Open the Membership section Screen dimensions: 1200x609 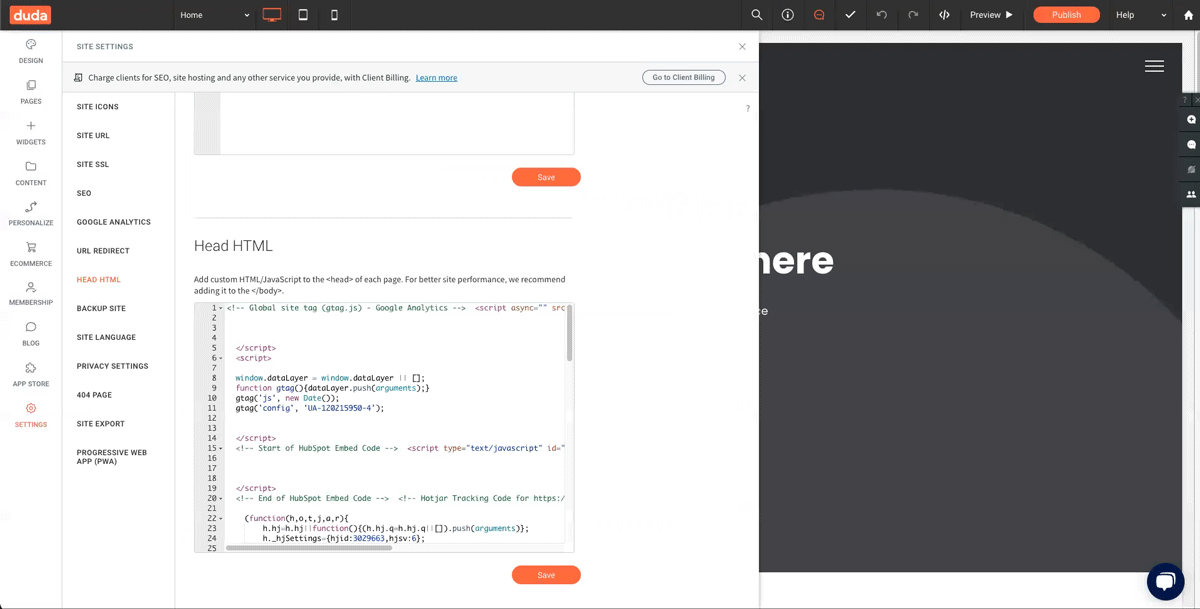pyautogui.click(x=31, y=294)
